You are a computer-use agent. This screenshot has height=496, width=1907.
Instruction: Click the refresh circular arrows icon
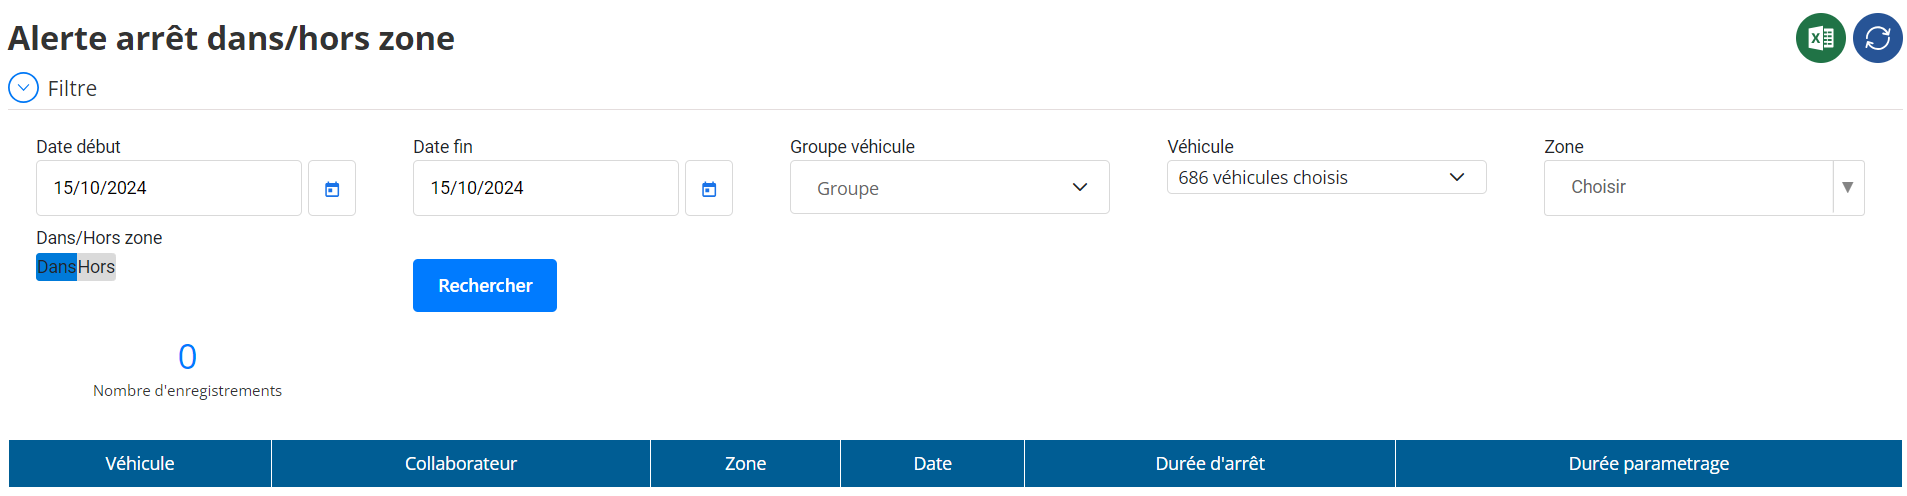coord(1877,38)
